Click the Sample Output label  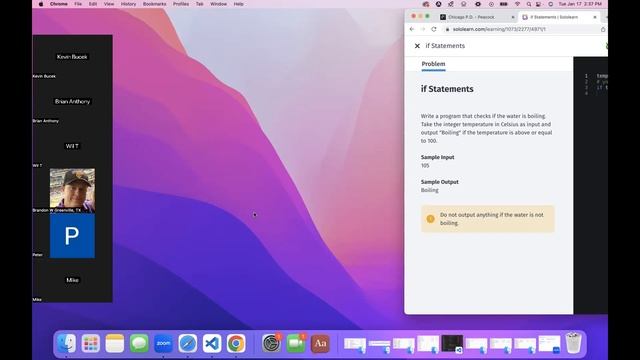(440, 182)
